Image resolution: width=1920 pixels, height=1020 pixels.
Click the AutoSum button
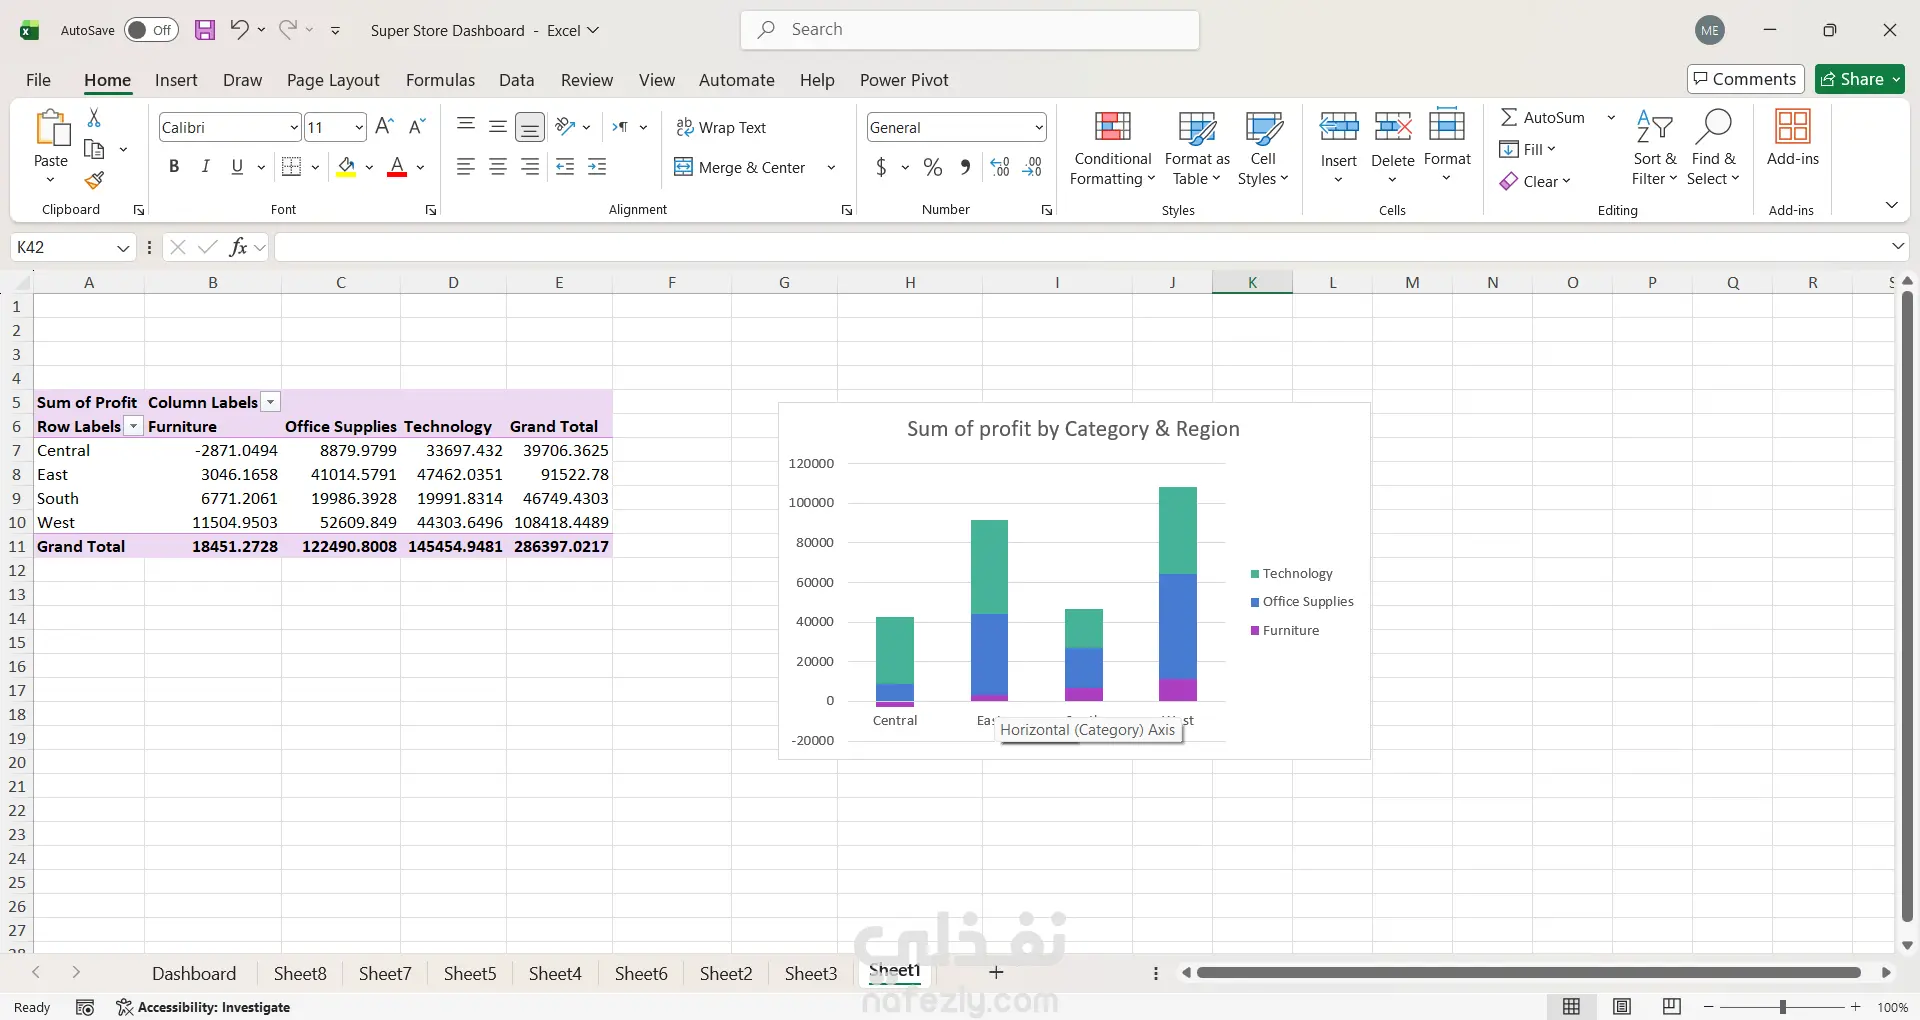(1543, 117)
